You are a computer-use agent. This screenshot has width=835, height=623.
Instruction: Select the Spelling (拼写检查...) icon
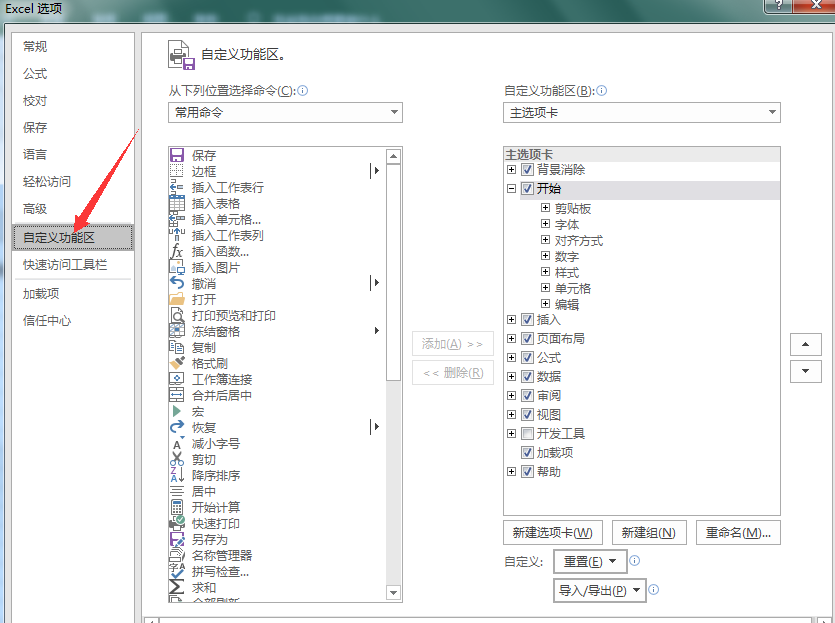pos(177,571)
